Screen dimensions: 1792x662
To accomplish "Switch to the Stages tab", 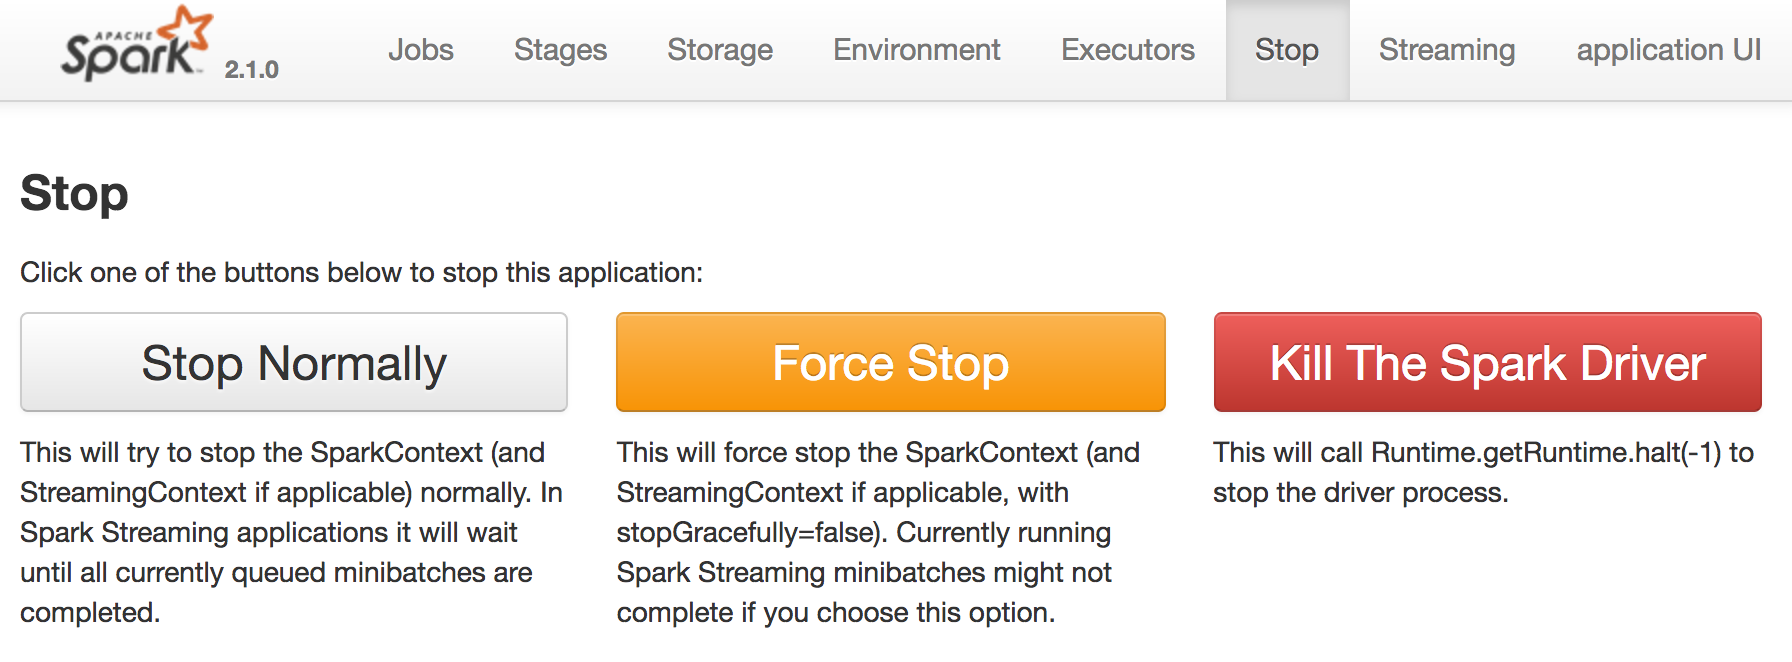I will (560, 50).
